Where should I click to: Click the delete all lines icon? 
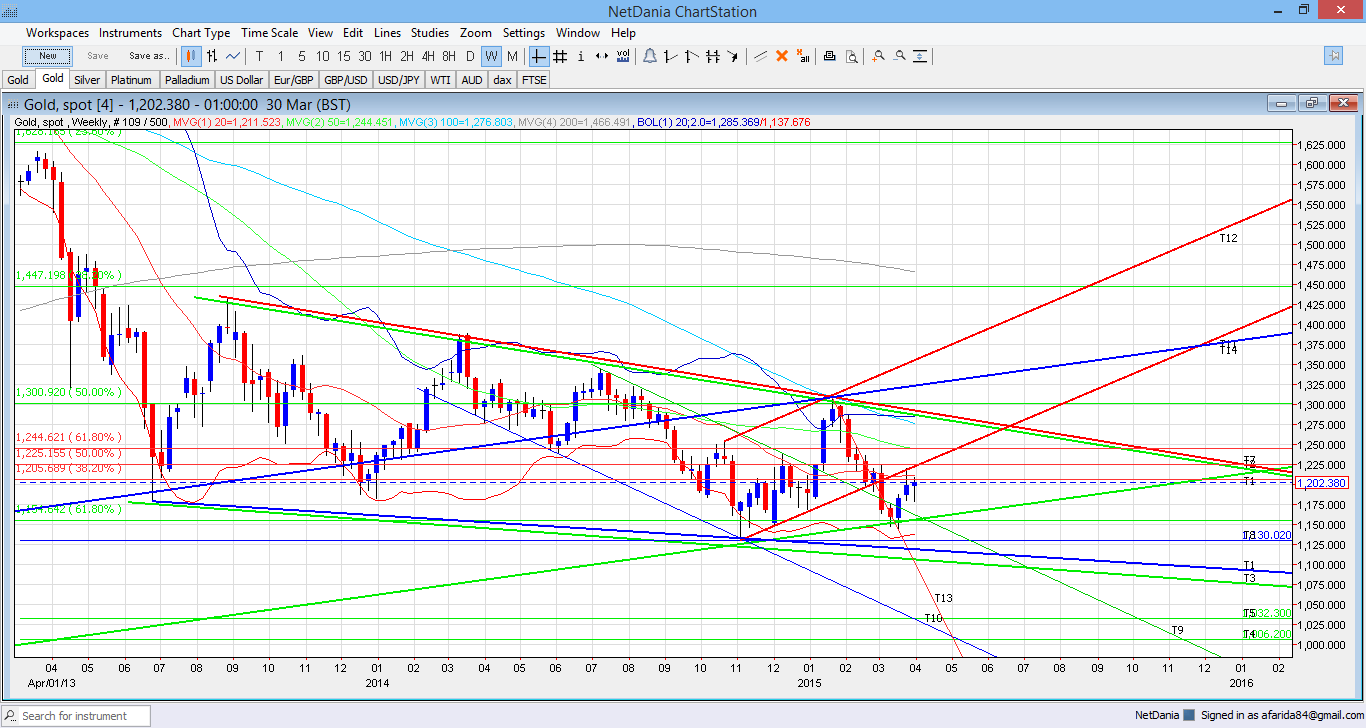(803, 56)
